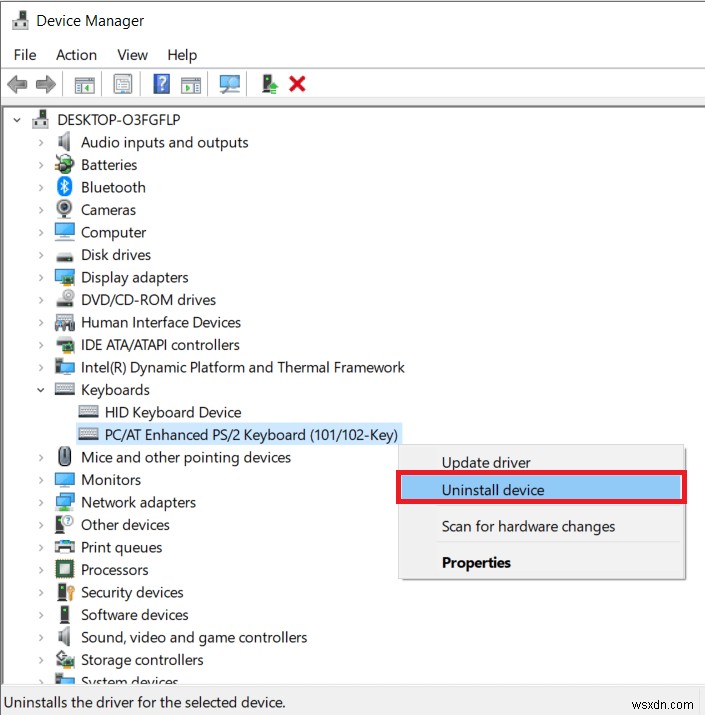Image resolution: width=705 pixels, height=715 pixels.
Task: Click the Batteries category icon
Action: [64, 165]
